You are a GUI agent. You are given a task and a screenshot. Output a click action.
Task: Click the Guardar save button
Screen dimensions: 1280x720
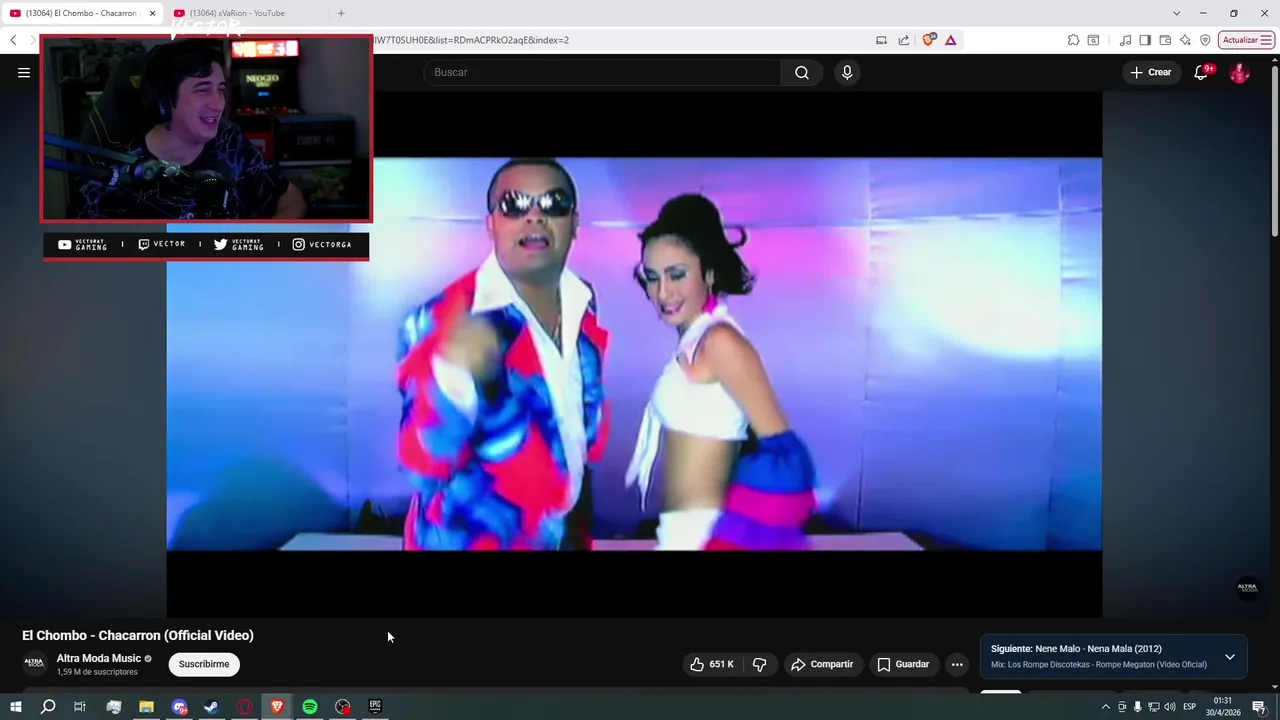click(x=903, y=664)
